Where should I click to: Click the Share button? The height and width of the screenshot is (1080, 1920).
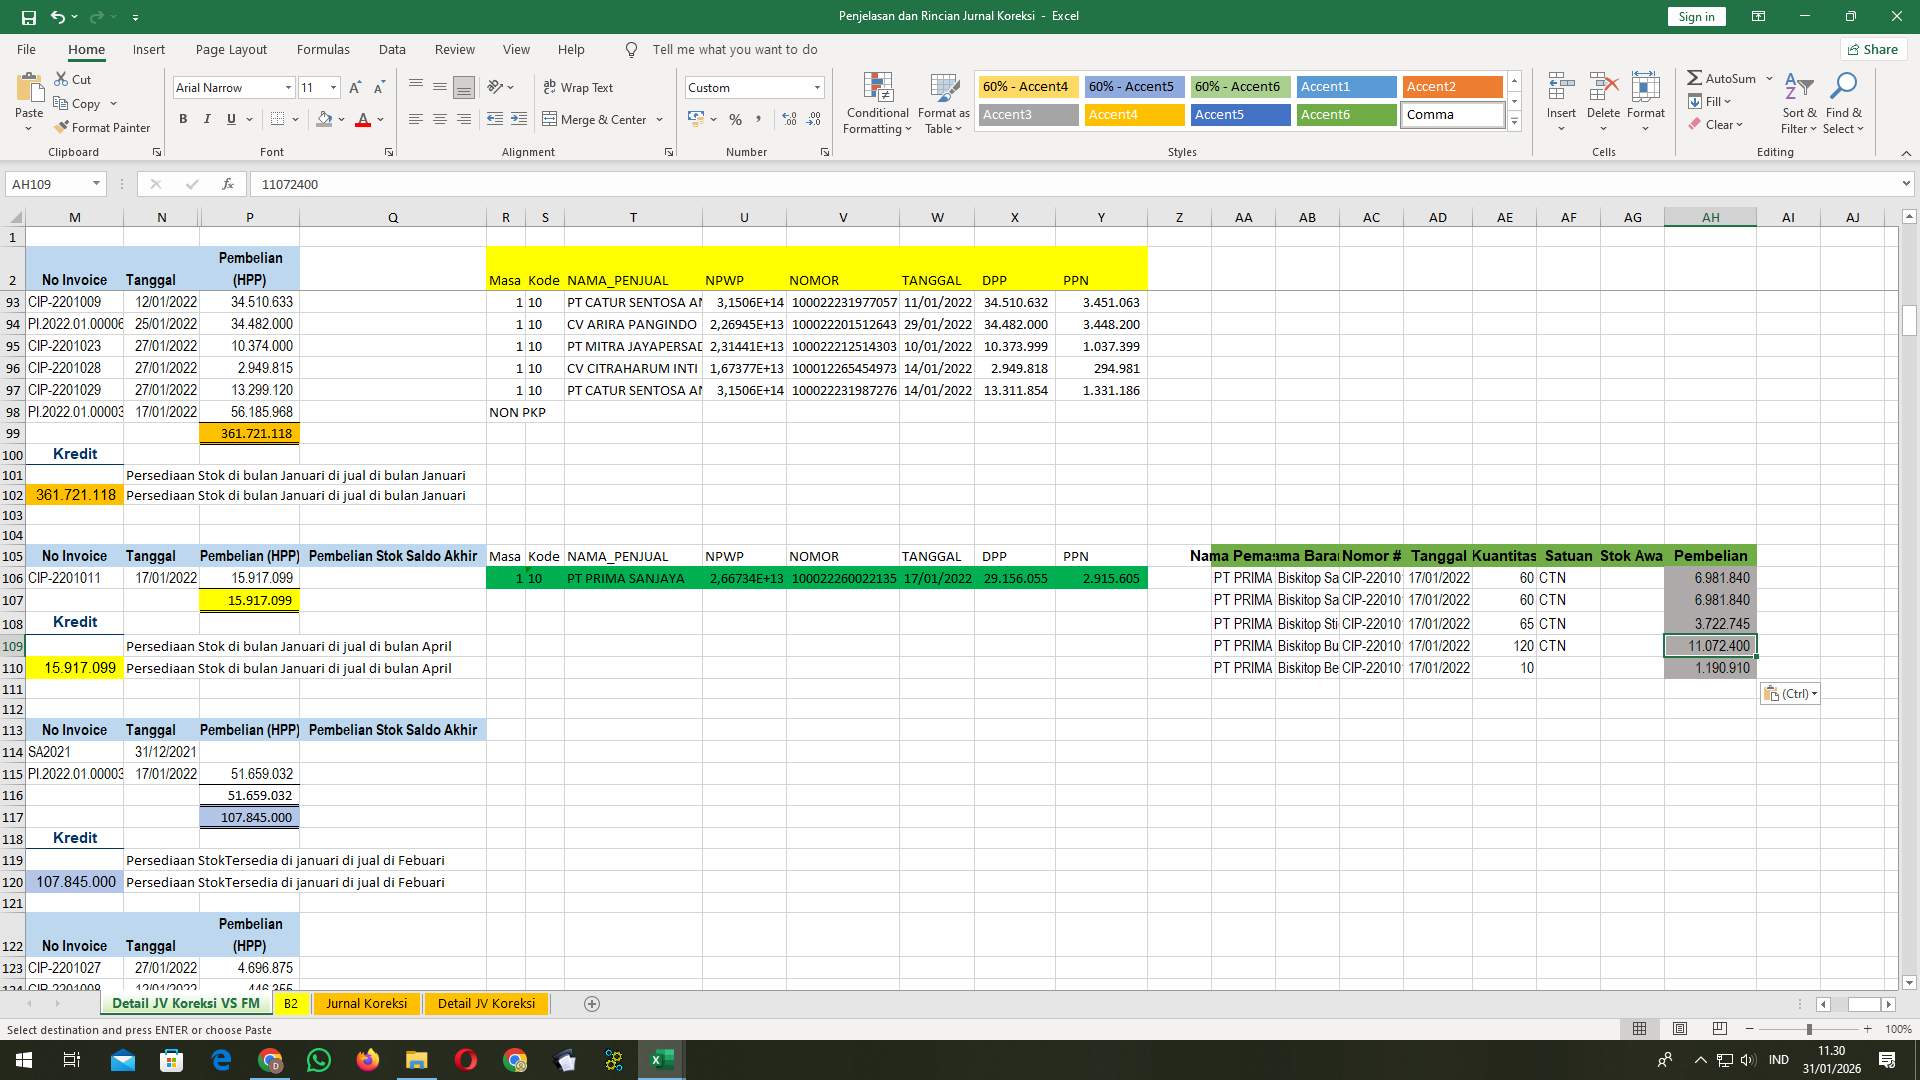(1872, 49)
